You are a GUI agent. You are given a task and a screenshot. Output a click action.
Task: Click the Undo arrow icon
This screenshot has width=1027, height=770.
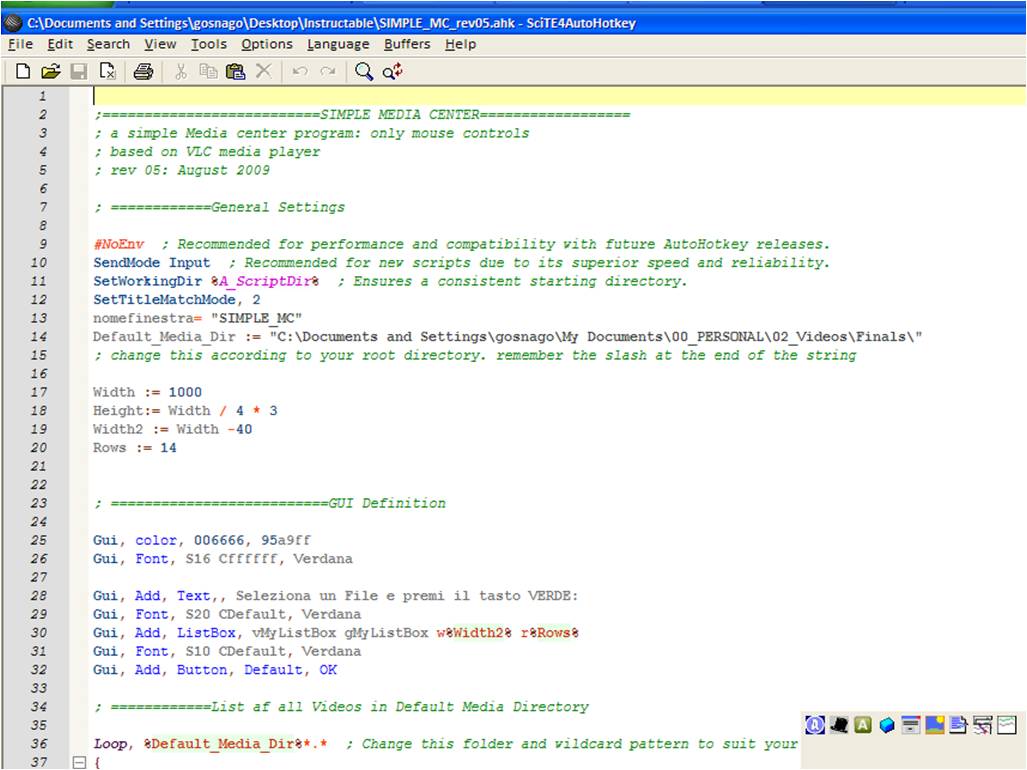300,71
